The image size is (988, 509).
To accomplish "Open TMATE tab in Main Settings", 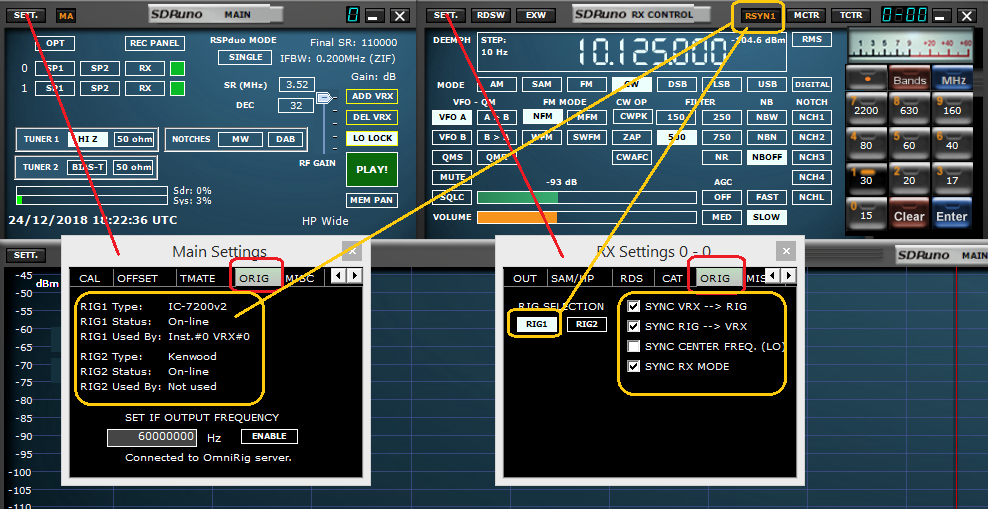I will click(197, 278).
